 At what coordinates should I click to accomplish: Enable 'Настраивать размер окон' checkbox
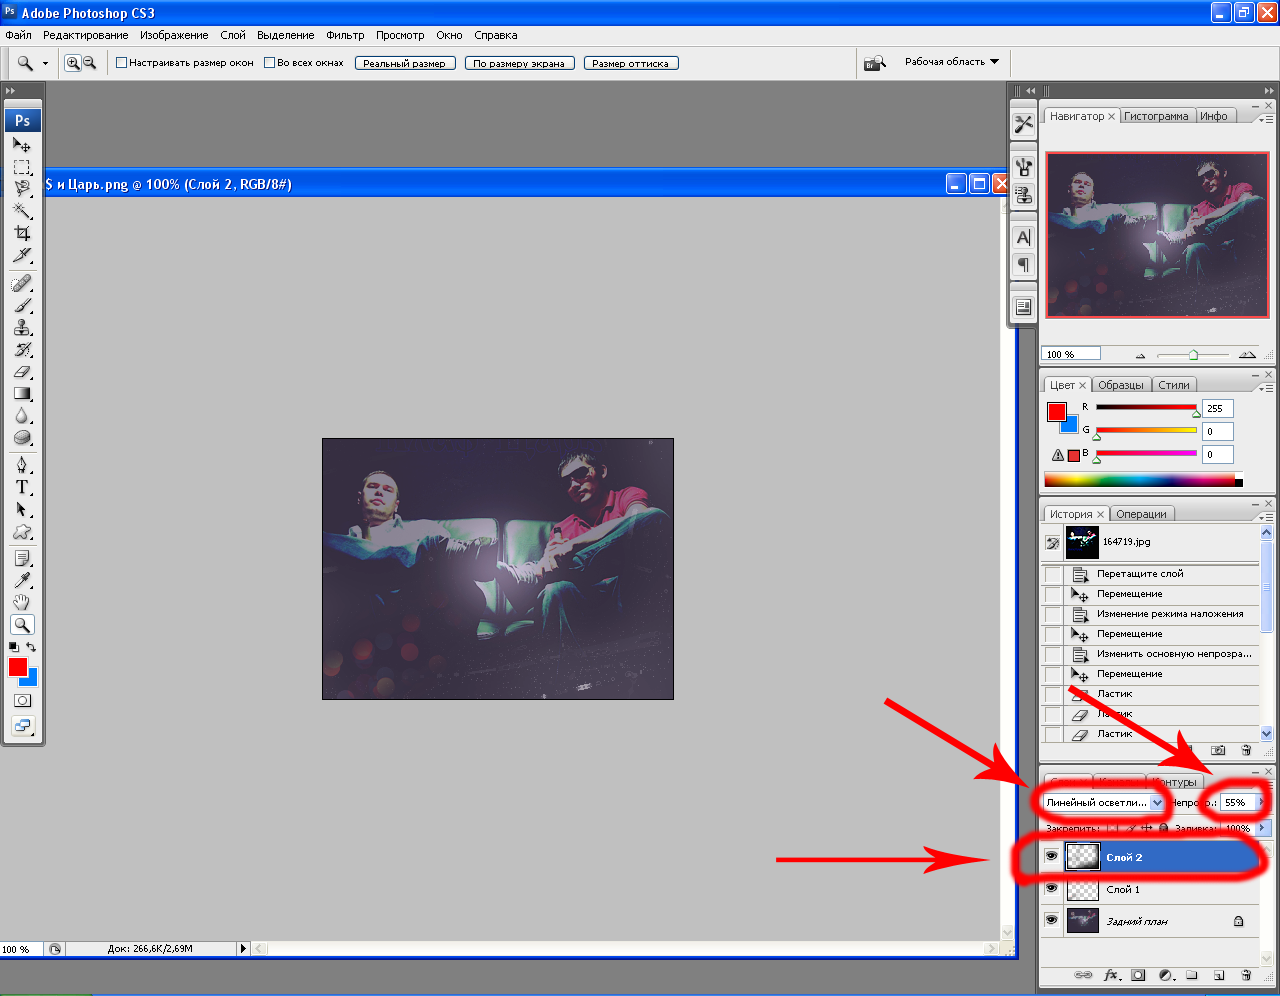click(122, 63)
